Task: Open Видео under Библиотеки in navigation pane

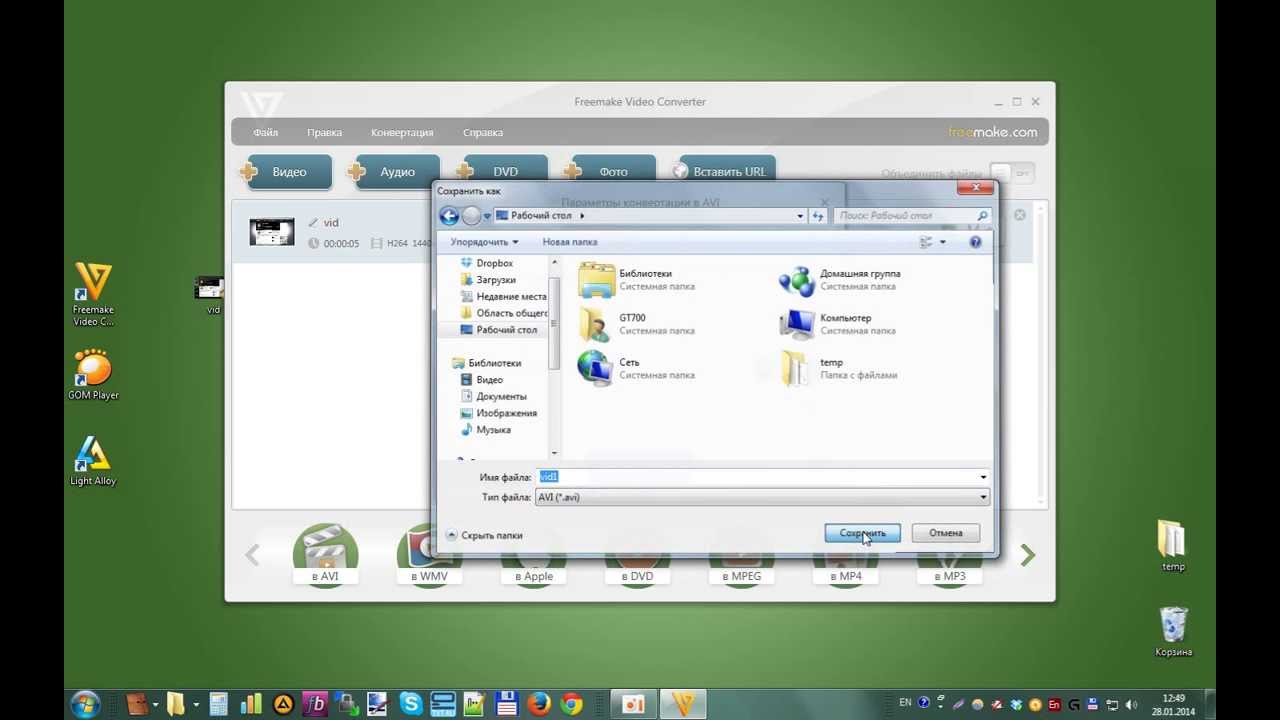Action: click(x=481, y=380)
